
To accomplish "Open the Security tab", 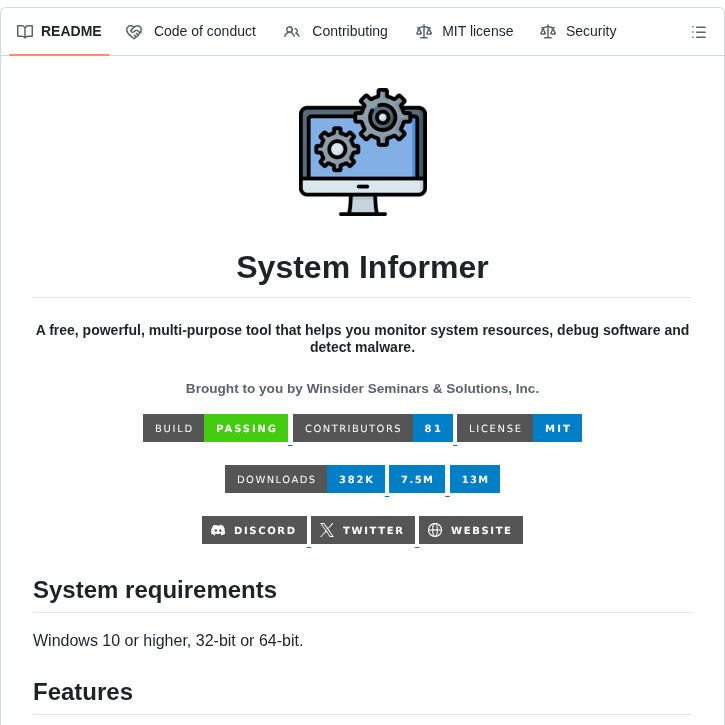I will [x=578, y=31].
